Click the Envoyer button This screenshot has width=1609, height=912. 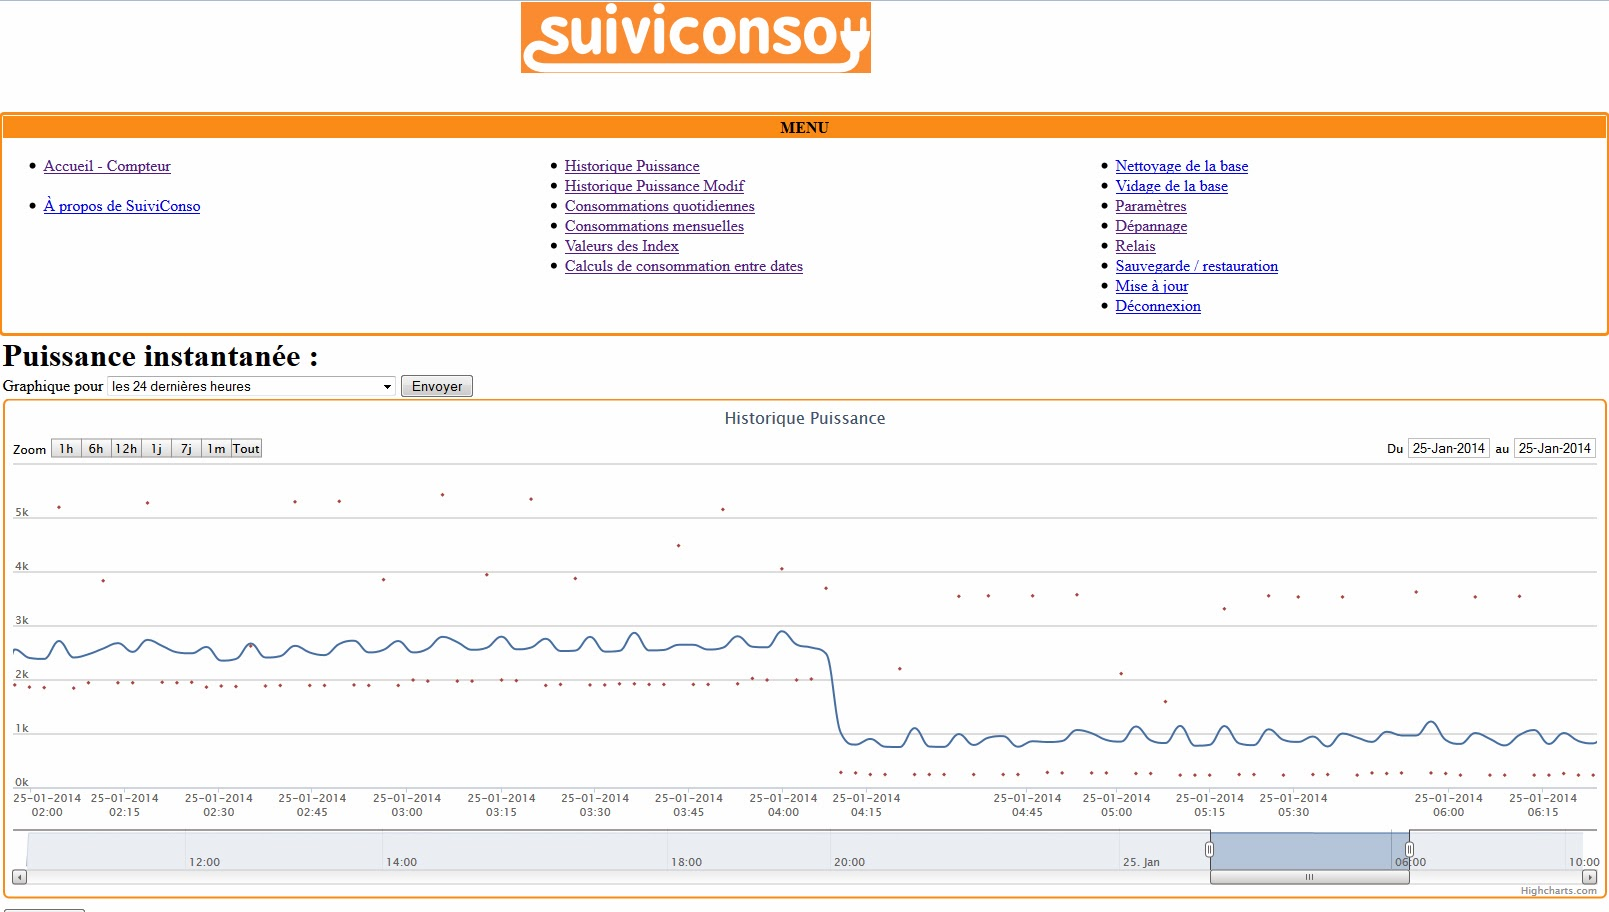pyautogui.click(x=437, y=386)
